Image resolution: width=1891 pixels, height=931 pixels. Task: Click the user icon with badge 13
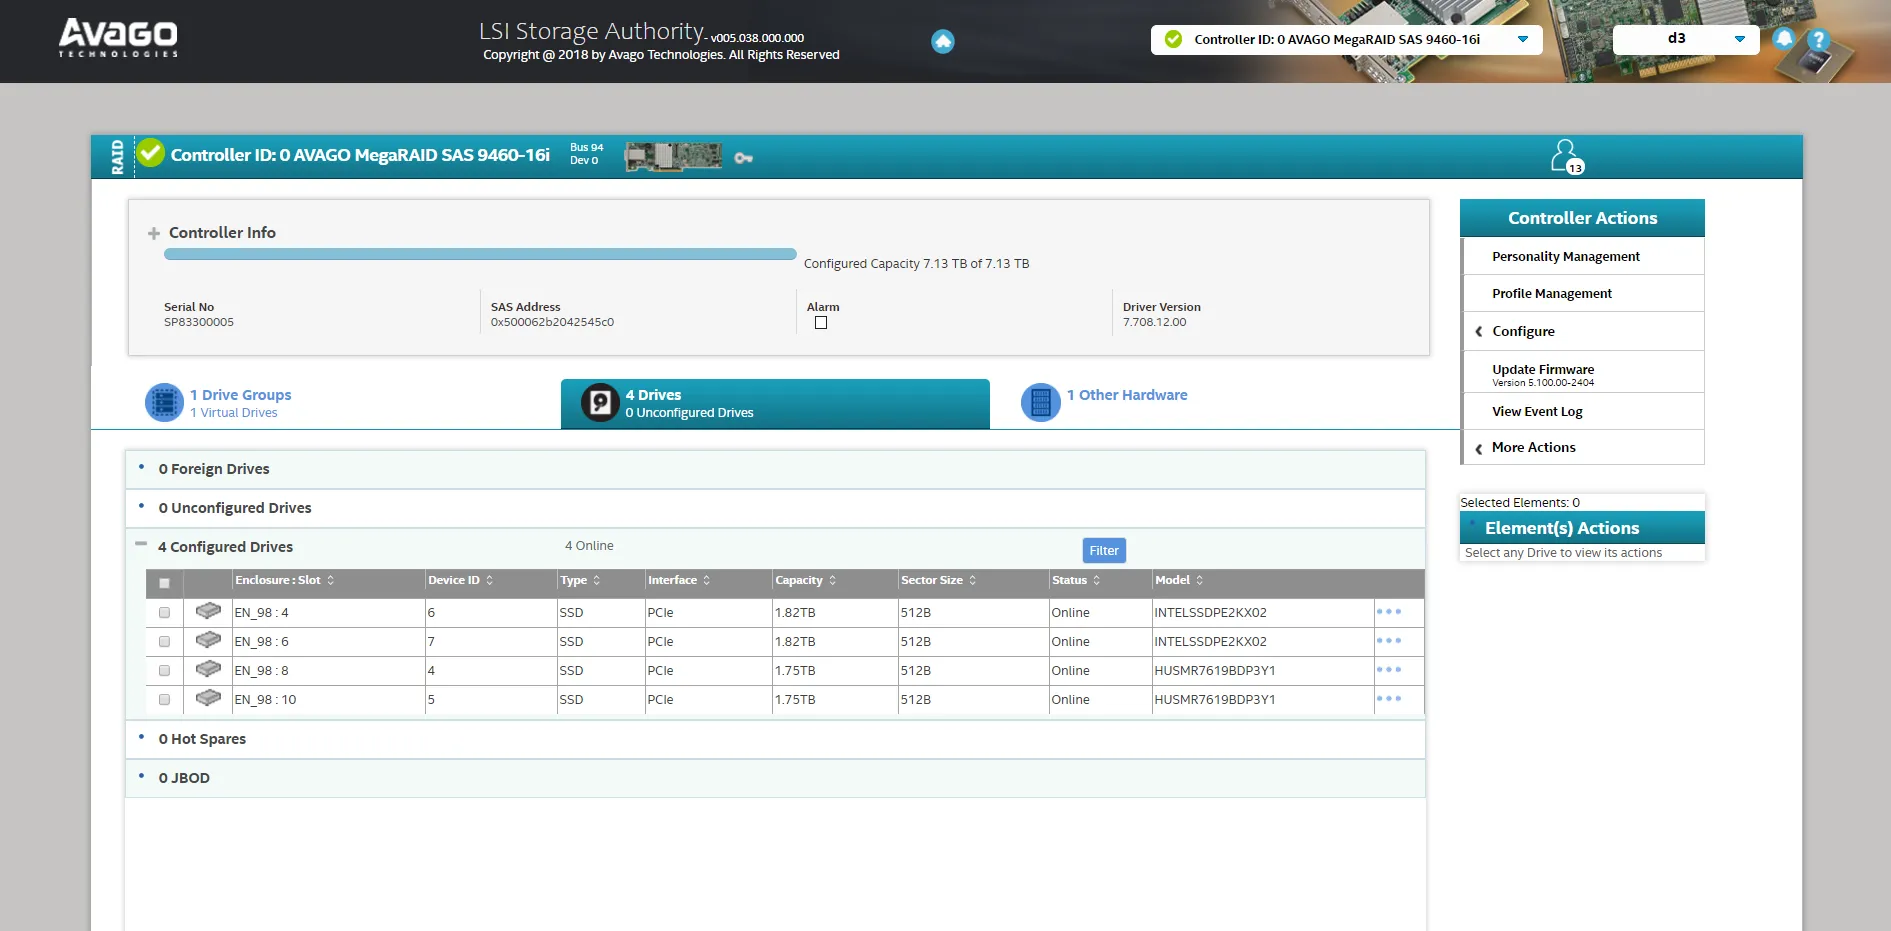point(1565,156)
